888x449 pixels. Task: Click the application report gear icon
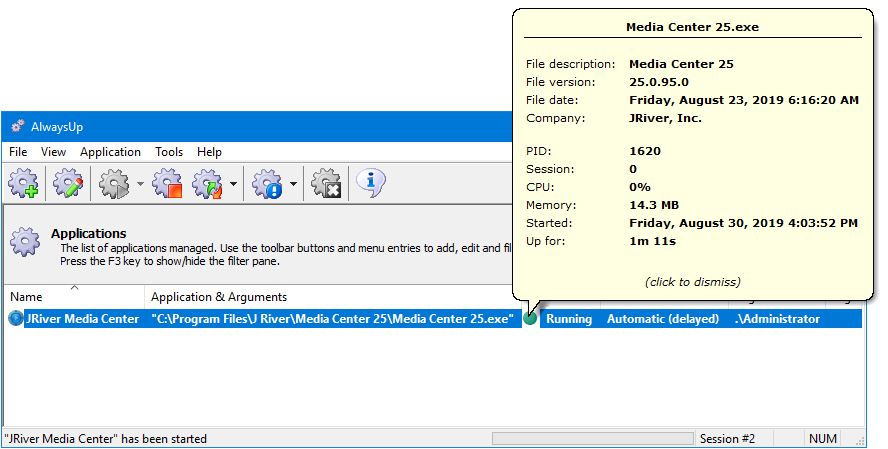[x=267, y=183]
